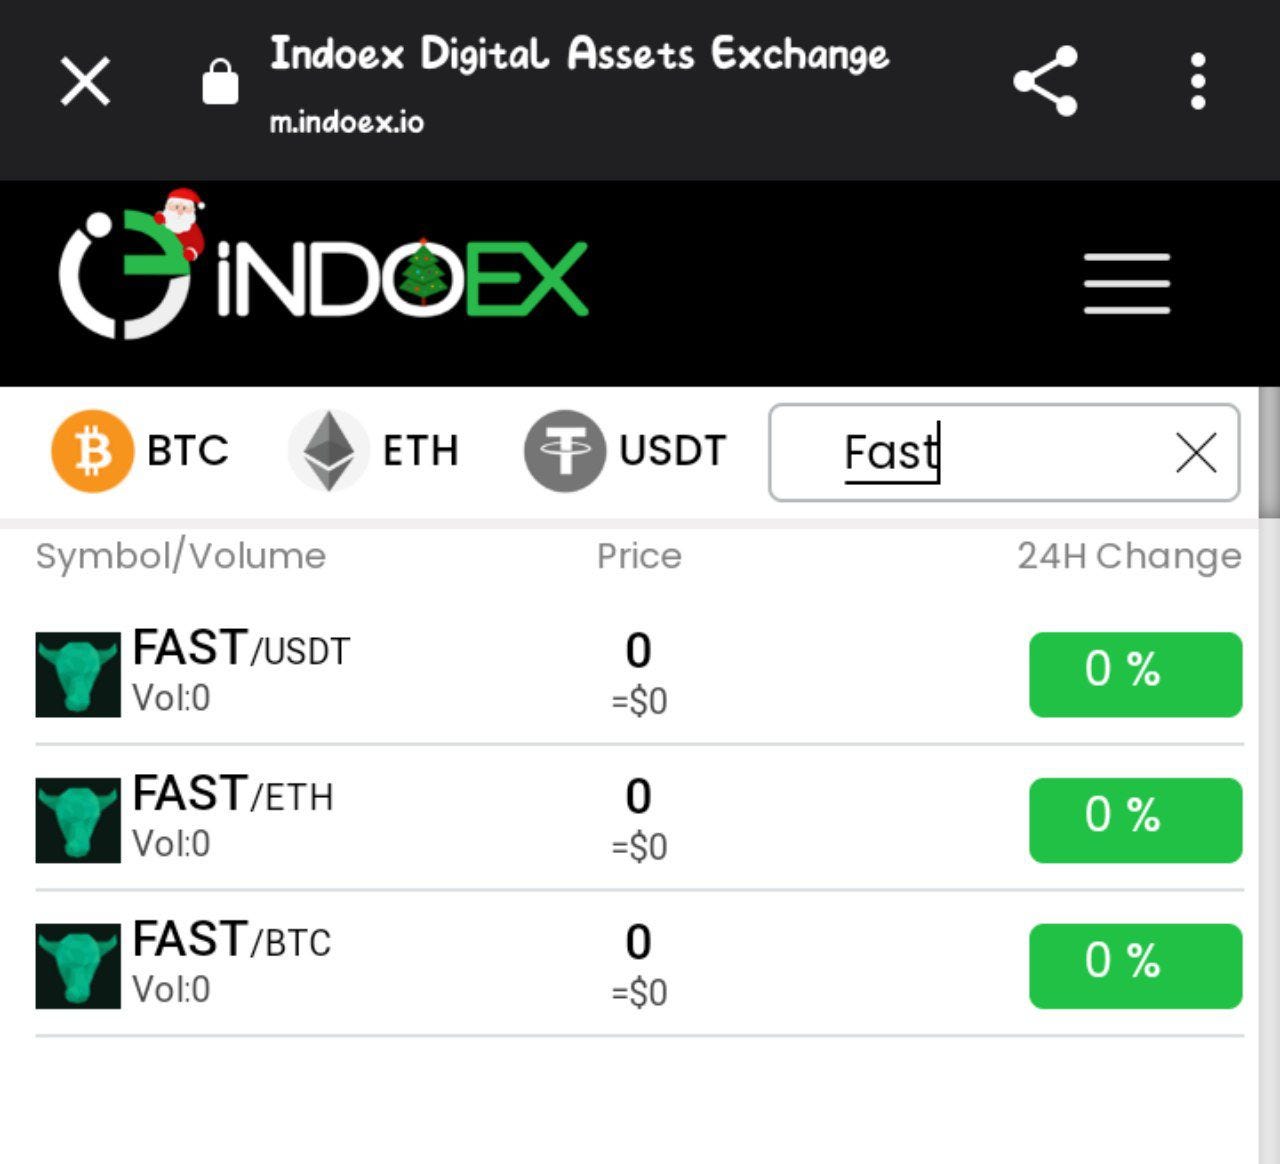Click the search field containing Fast

[x=1004, y=452]
